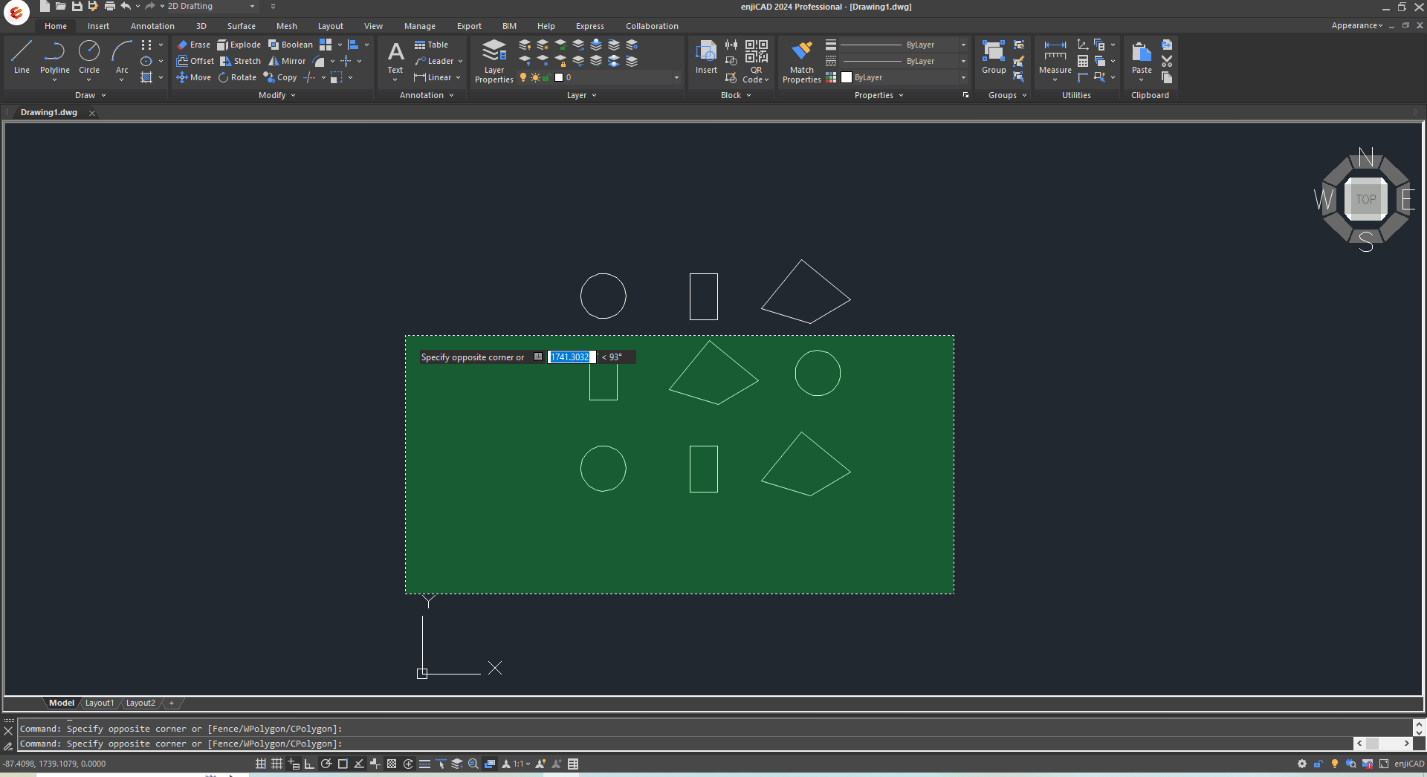Click the distance input field 1741.3032
This screenshot has width=1427, height=777.
pyautogui.click(x=572, y=357)
